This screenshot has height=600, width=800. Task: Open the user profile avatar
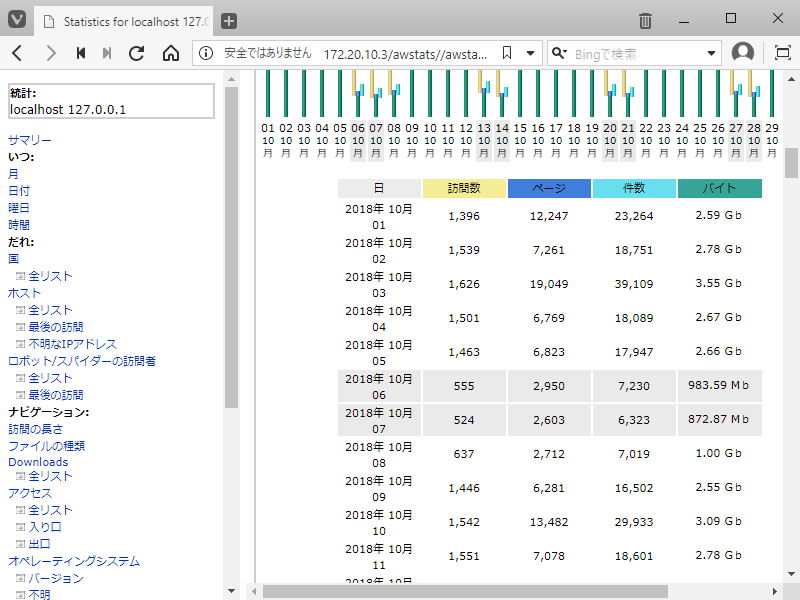coord(743,53)
